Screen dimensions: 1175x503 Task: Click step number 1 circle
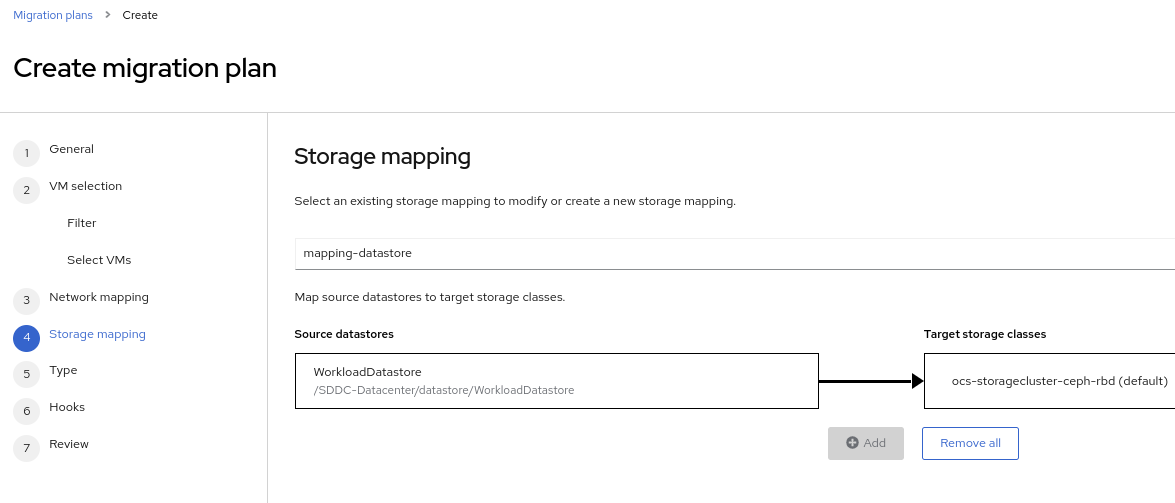(x=26, y=153)
